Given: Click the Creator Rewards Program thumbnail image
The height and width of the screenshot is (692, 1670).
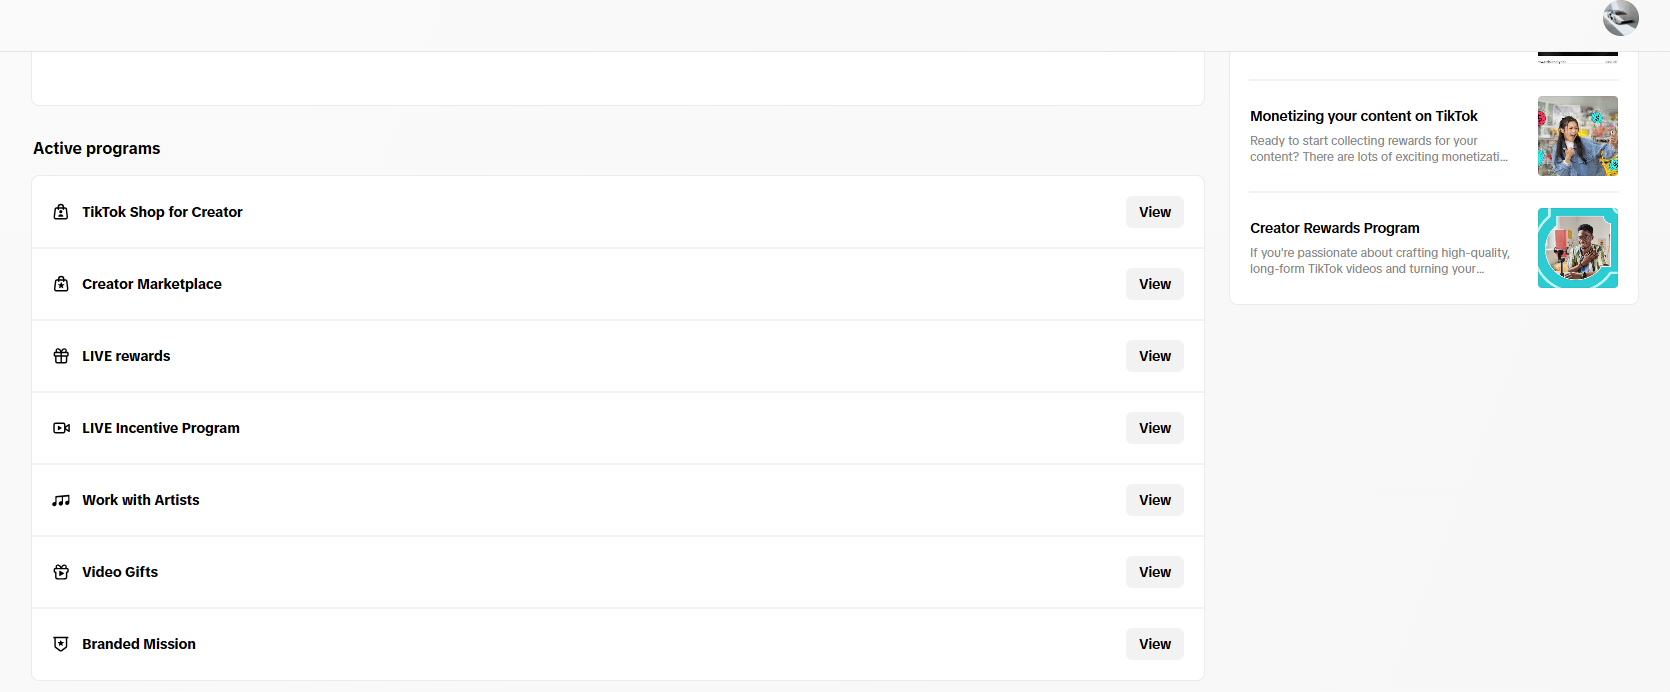Looking at the screenshot, I should point(1577,248).
